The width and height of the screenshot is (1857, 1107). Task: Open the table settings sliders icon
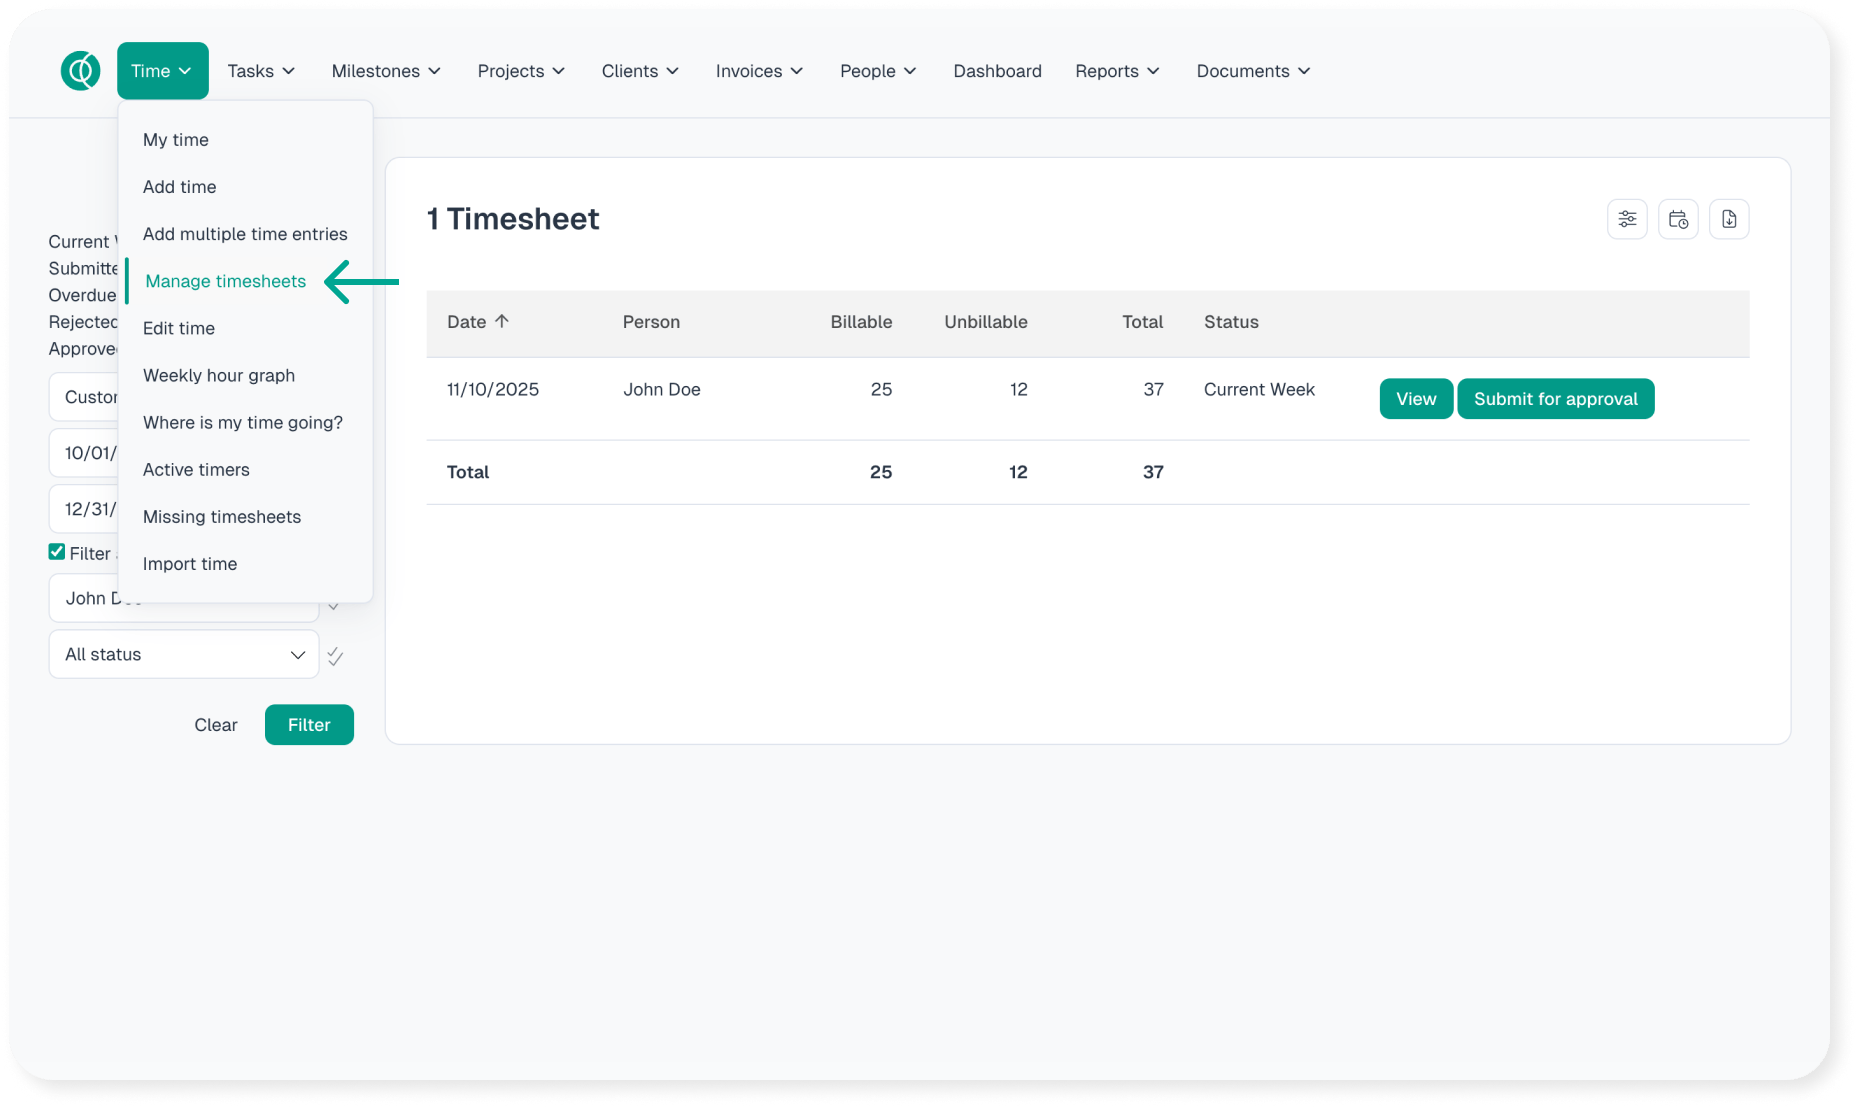[x=1627, y=219]
